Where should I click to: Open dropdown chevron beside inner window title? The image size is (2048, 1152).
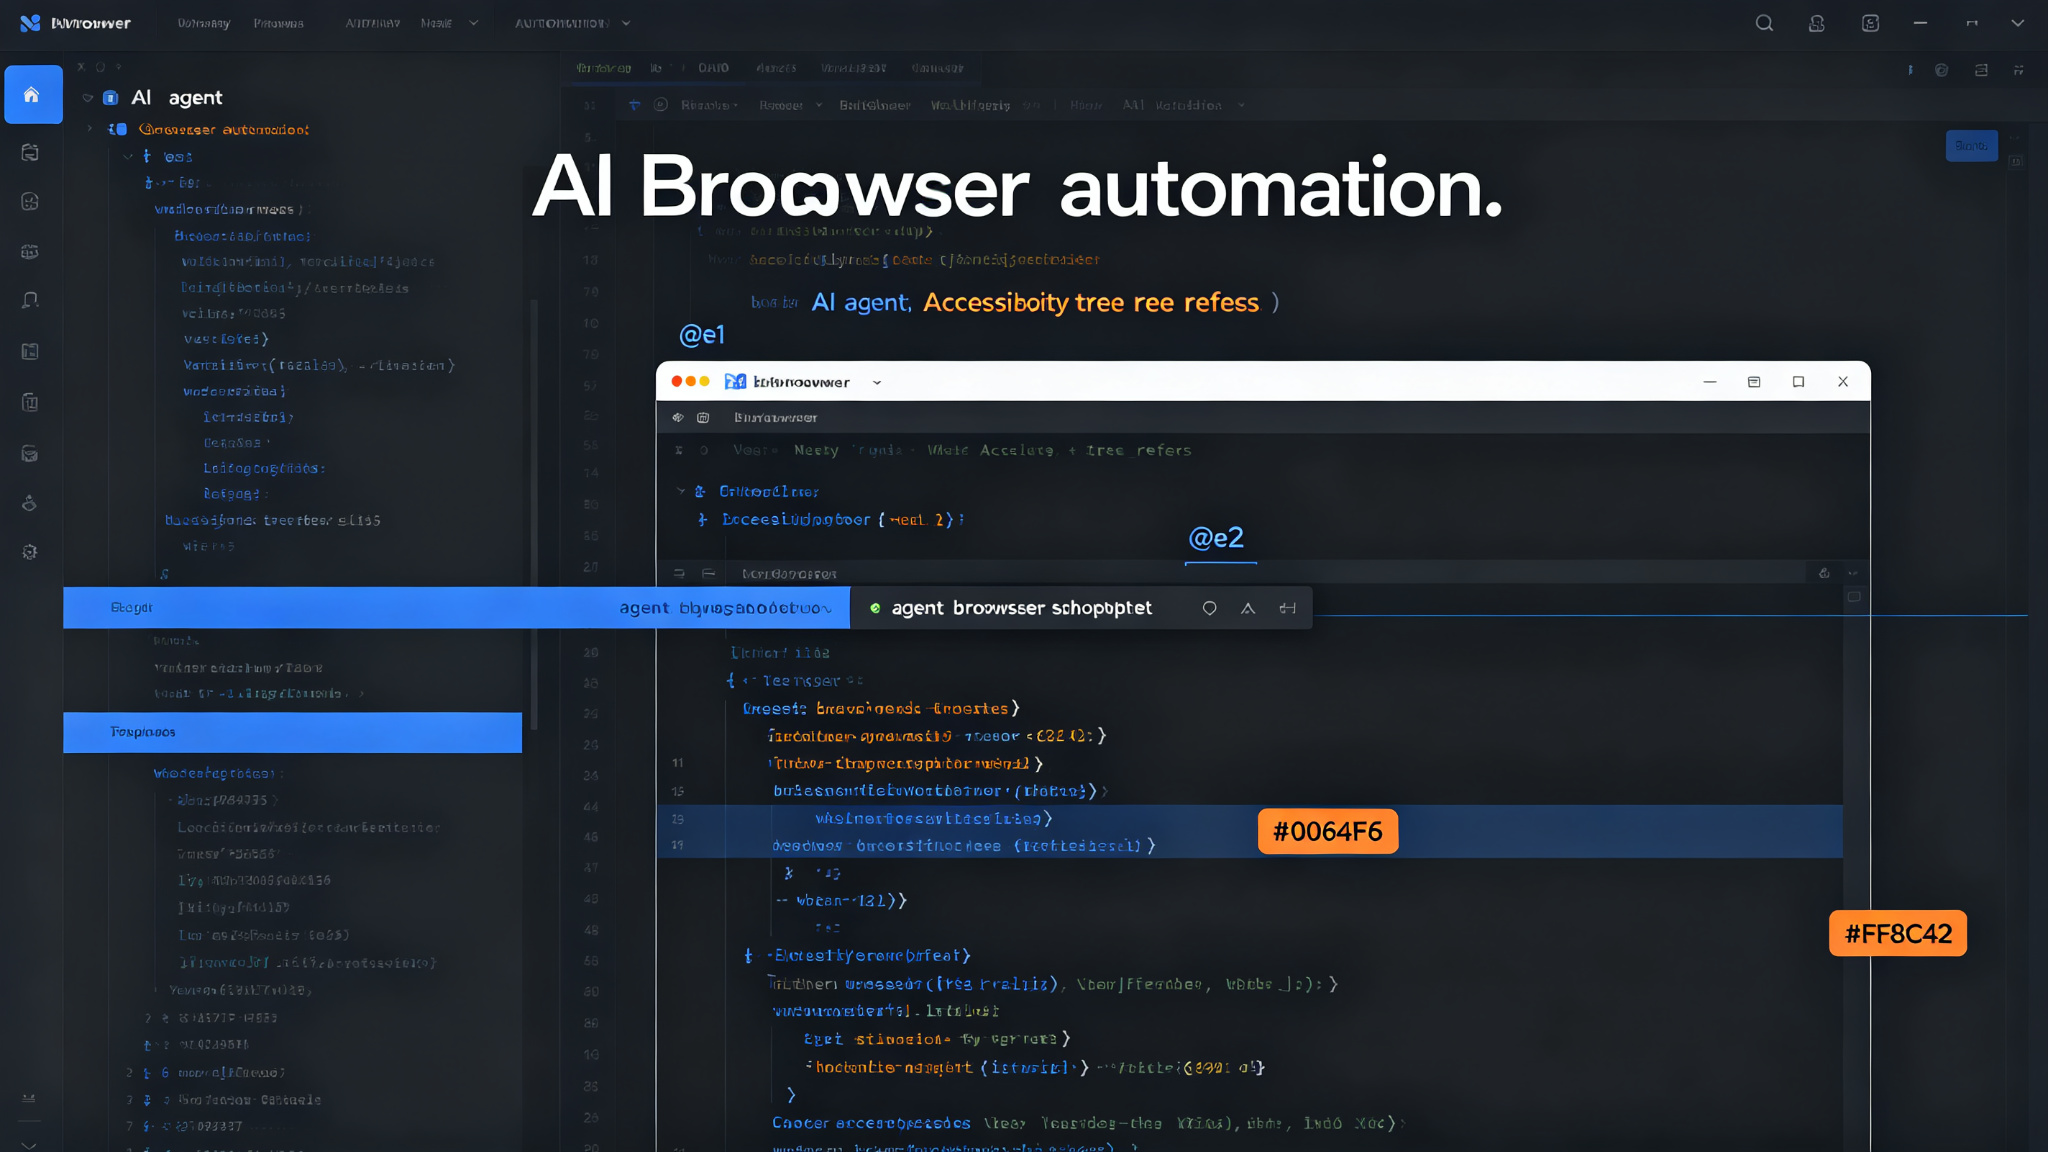[877, 382]
